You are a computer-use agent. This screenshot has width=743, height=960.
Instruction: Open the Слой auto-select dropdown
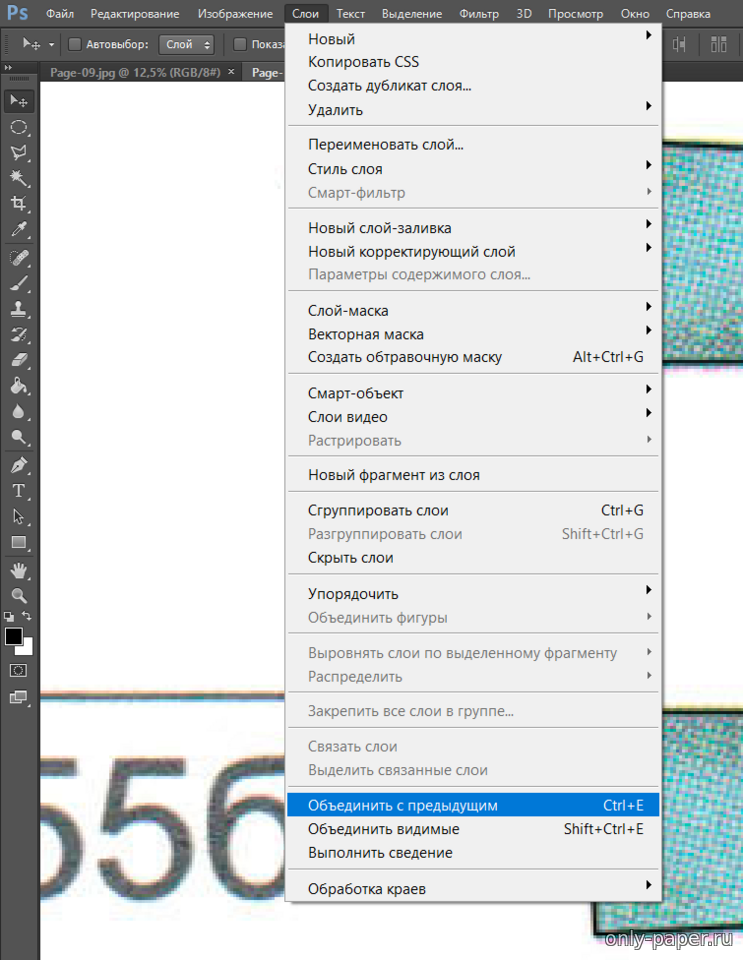(x=188, y=45)
